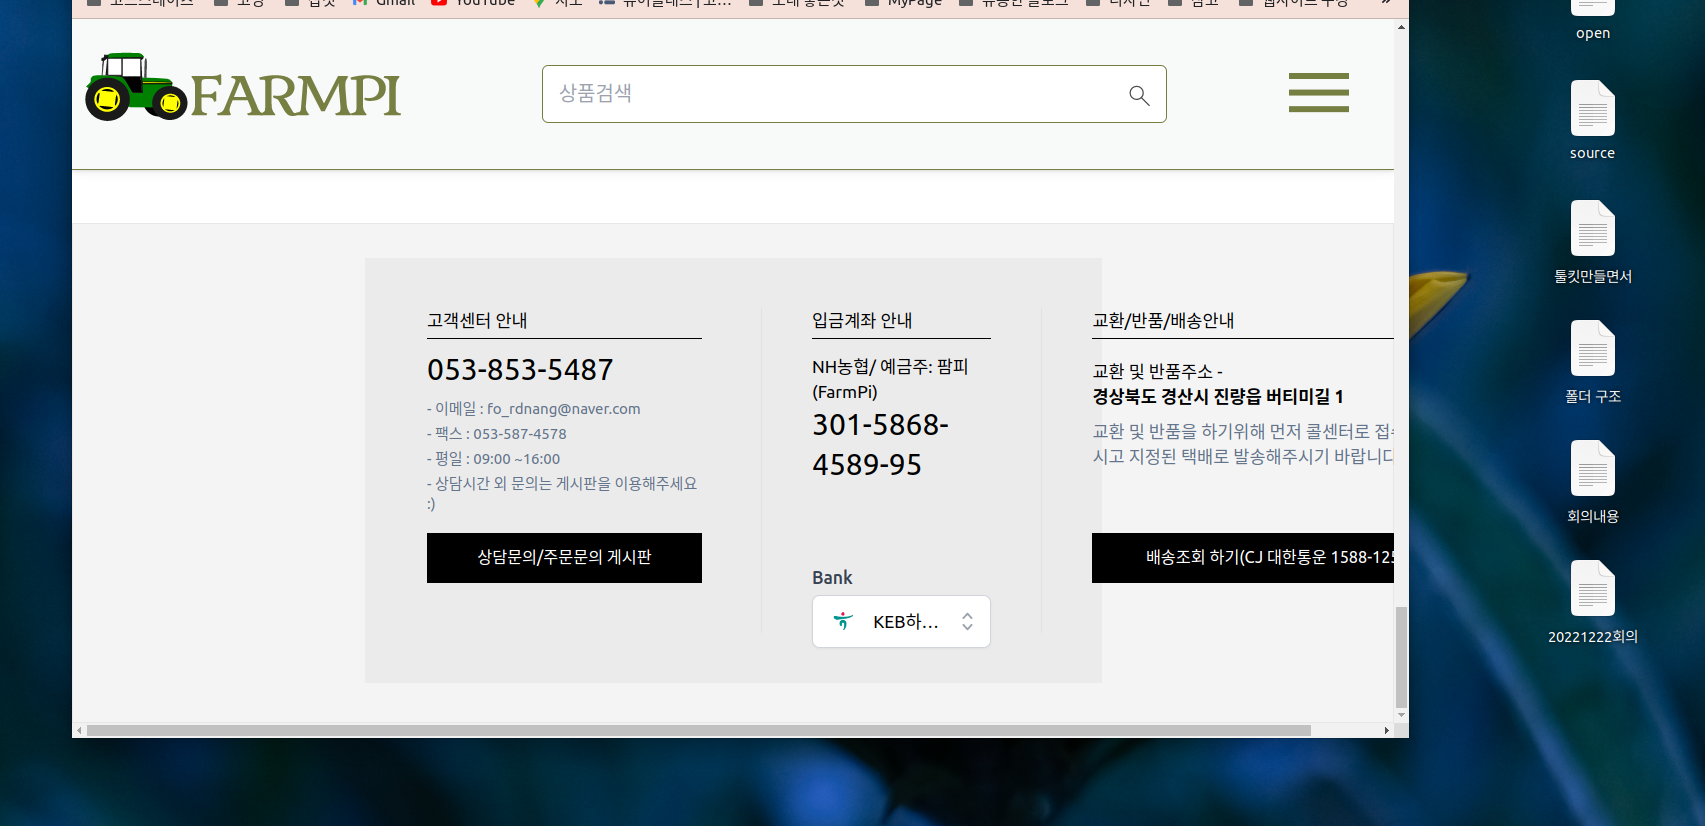Select the source file on the desktop
Viewport: 1705px width, 826px height.
(x=1593, y=120)
